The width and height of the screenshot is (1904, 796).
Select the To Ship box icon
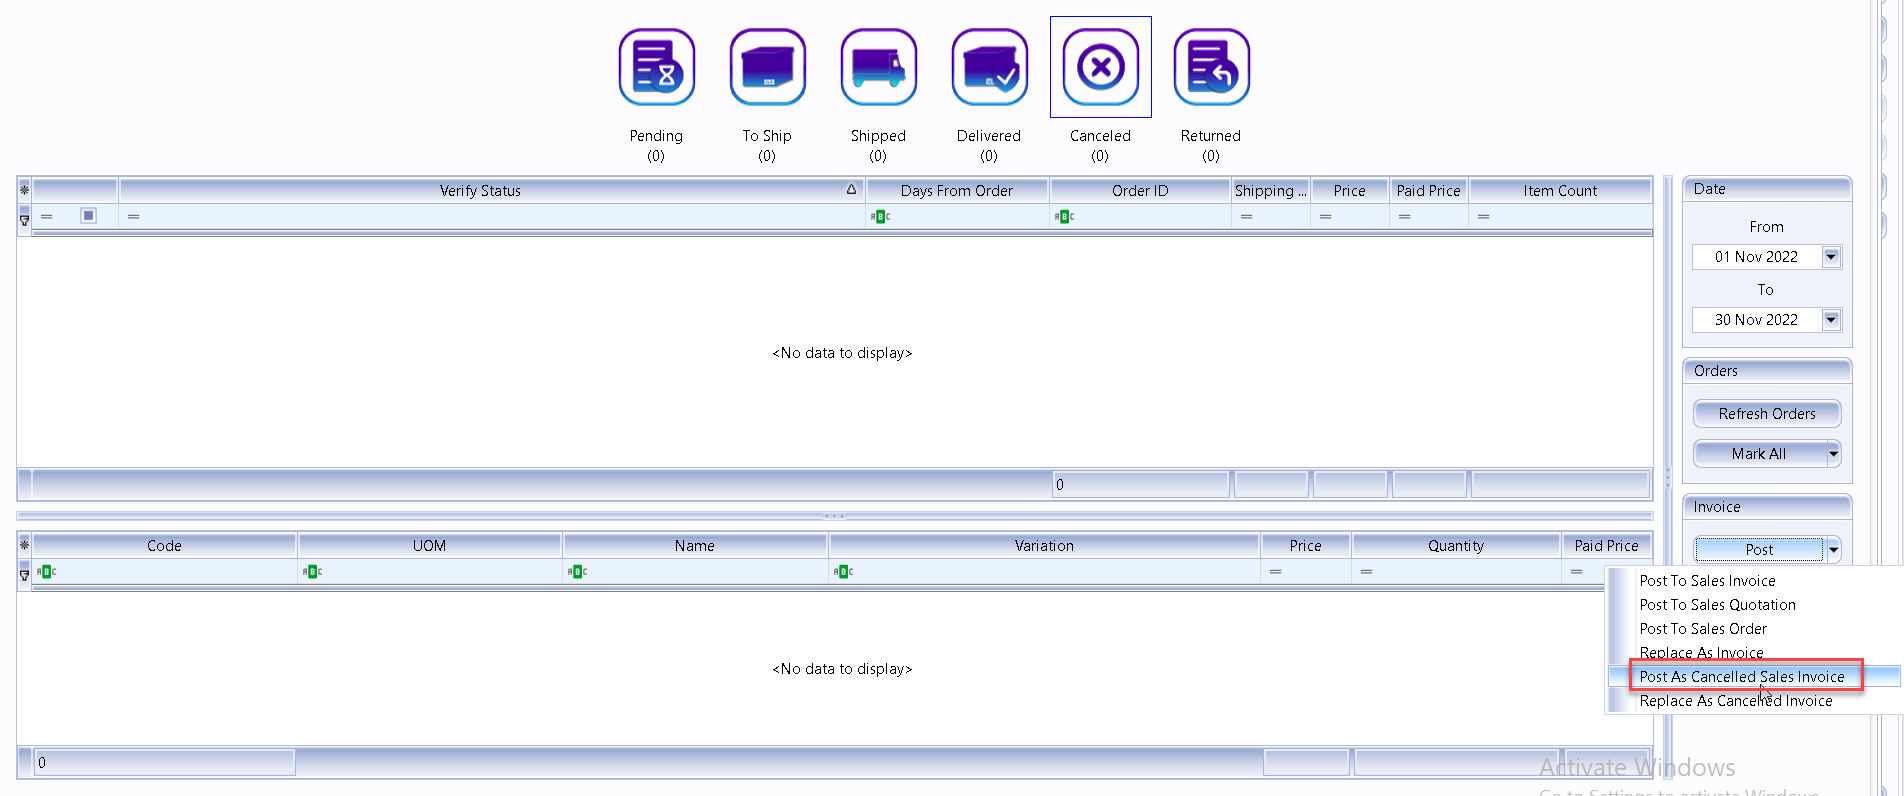click(767, 68)
